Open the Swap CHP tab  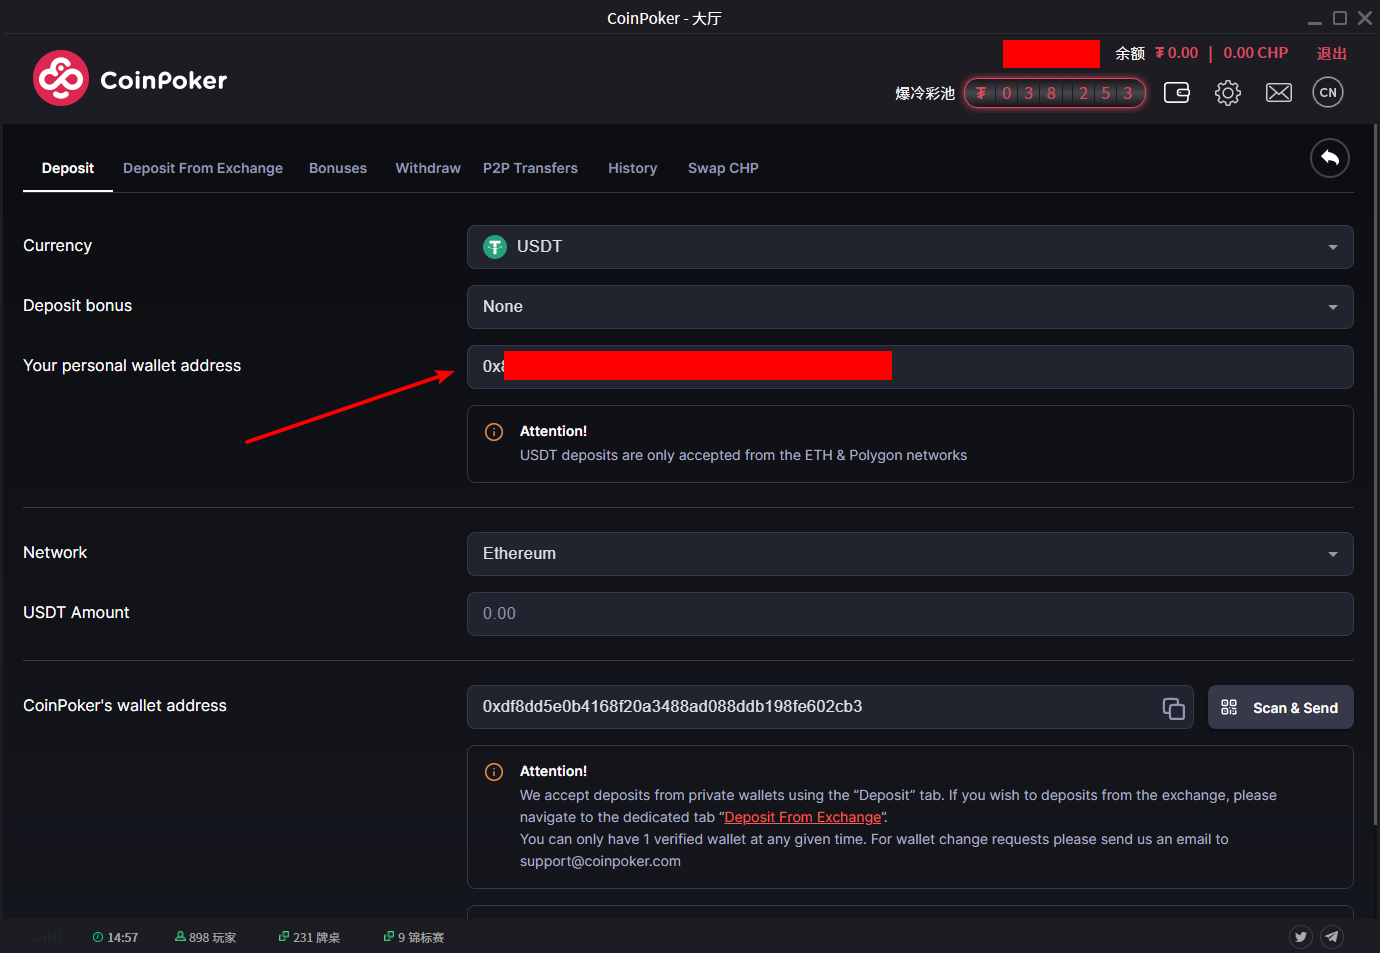point(723,168)
